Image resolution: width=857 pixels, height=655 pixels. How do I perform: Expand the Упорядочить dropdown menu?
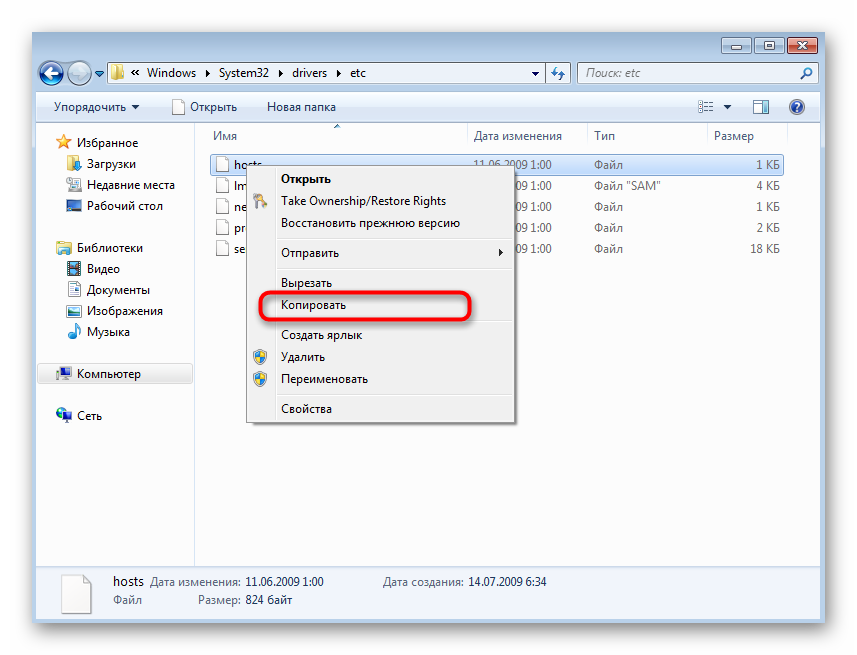(x=96, y=107)
